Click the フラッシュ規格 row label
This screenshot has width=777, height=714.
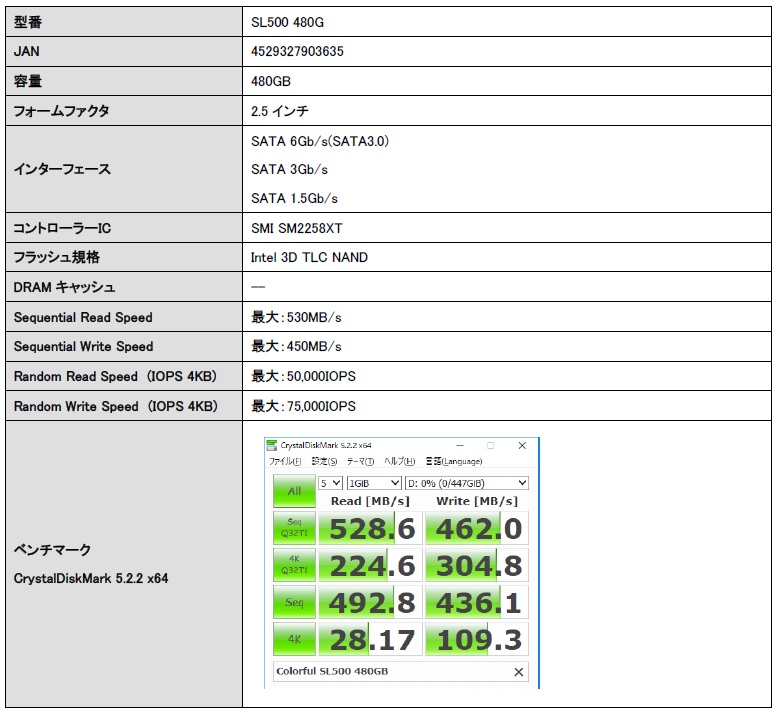click(56, 258)
